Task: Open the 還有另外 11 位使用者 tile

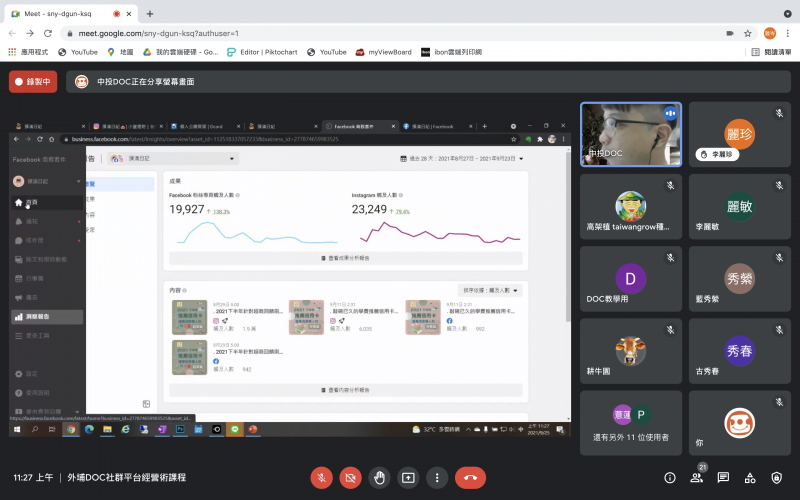Action: tap(631, 423)
